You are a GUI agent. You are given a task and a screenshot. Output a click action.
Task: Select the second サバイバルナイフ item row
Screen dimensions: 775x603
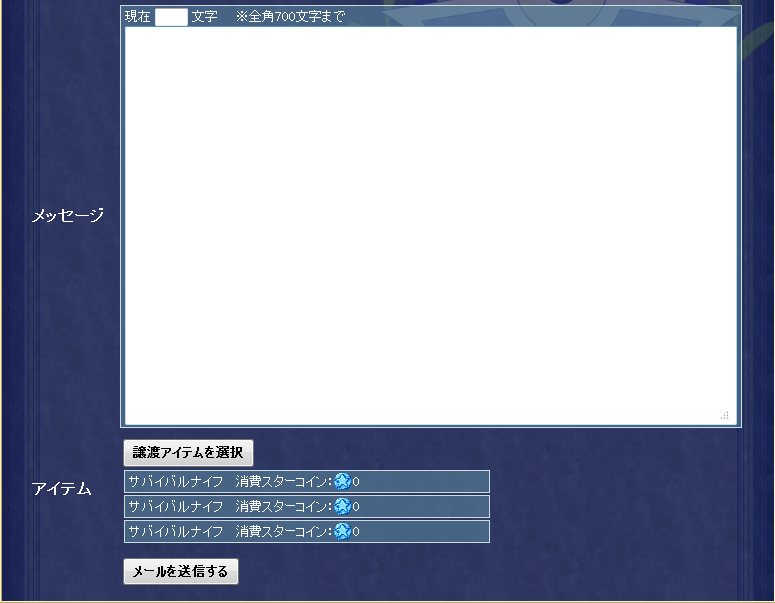pyautogui.click(x=307, y=507)
